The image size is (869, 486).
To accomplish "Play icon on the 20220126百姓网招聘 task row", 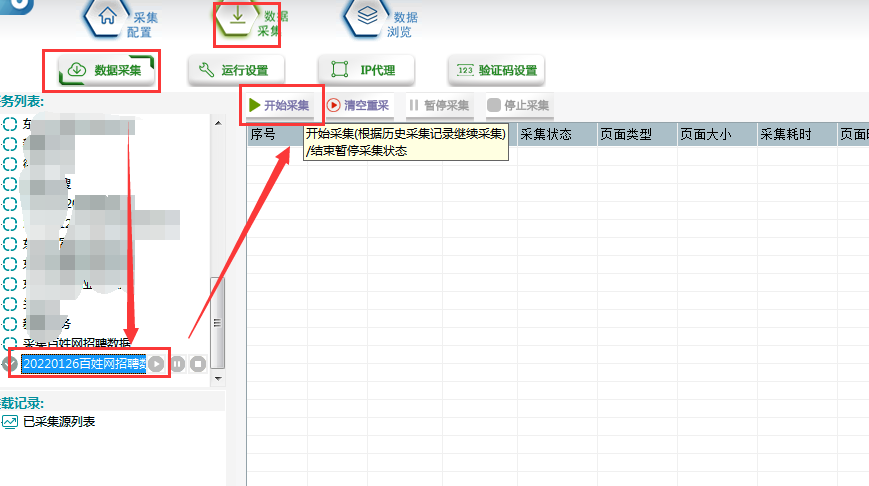I will 156,364.
